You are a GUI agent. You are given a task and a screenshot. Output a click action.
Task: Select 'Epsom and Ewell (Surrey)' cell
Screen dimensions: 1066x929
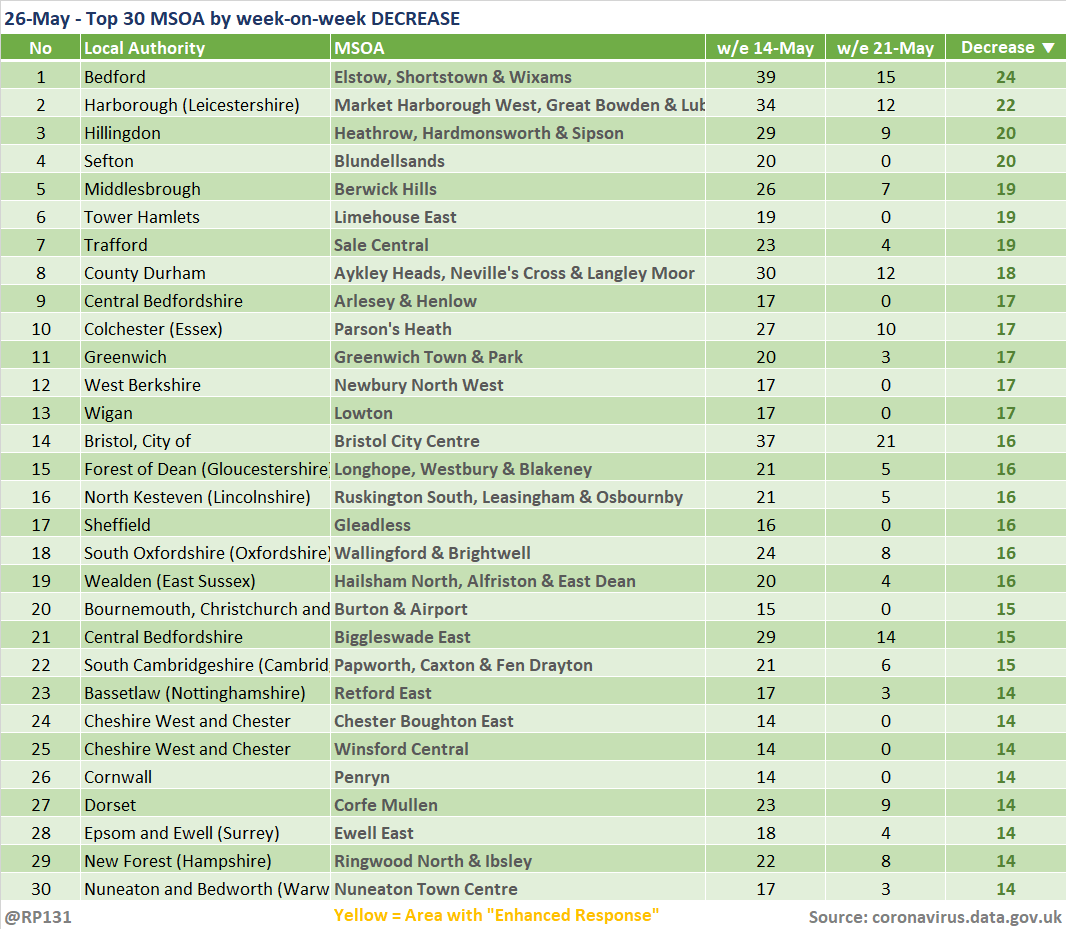pos(205,832)
